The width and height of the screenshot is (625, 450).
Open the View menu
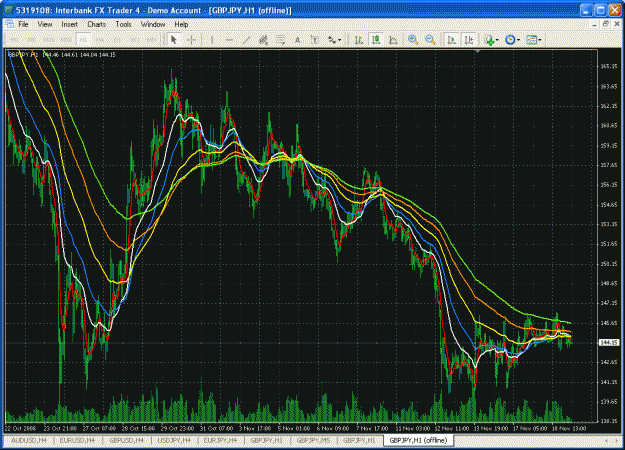[45, 24]
